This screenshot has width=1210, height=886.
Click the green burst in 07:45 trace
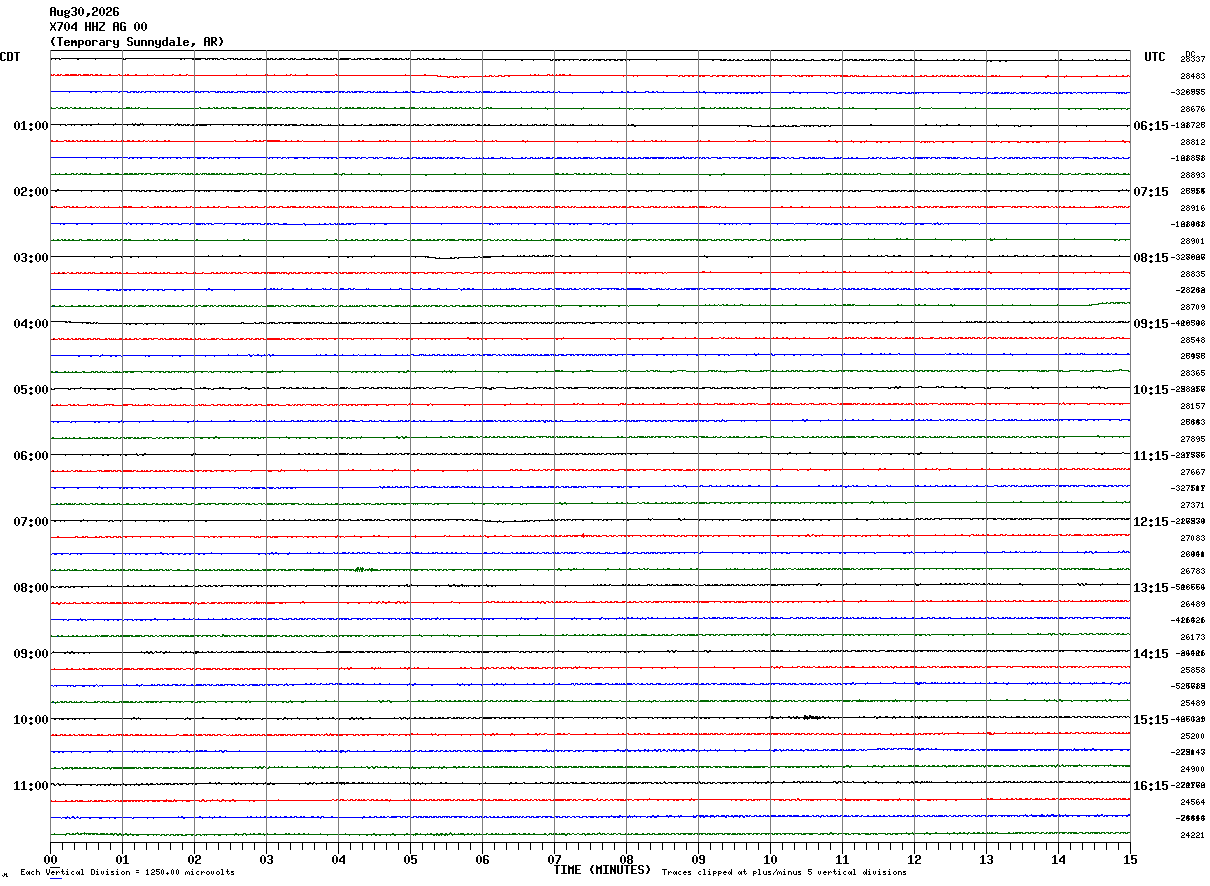tap(365, 569)
